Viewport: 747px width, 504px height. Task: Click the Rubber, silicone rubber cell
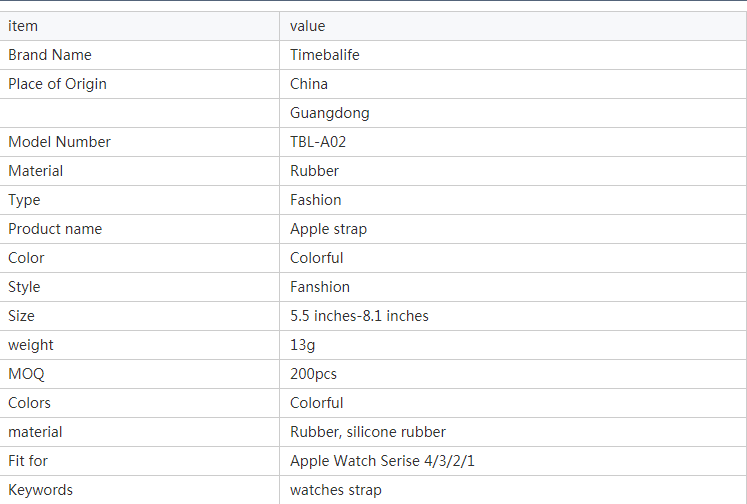pos(513,432)
